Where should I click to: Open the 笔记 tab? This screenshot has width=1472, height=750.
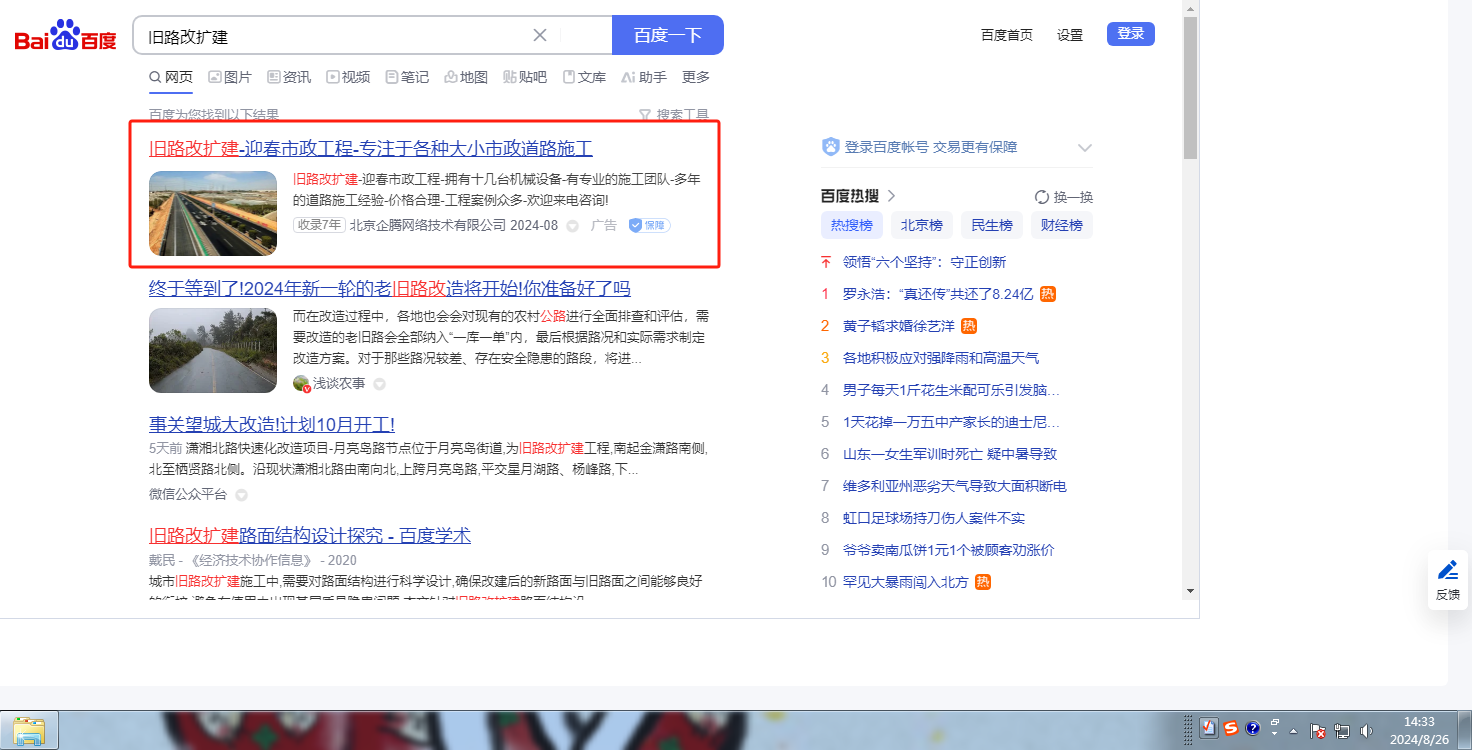pos(407,77)
